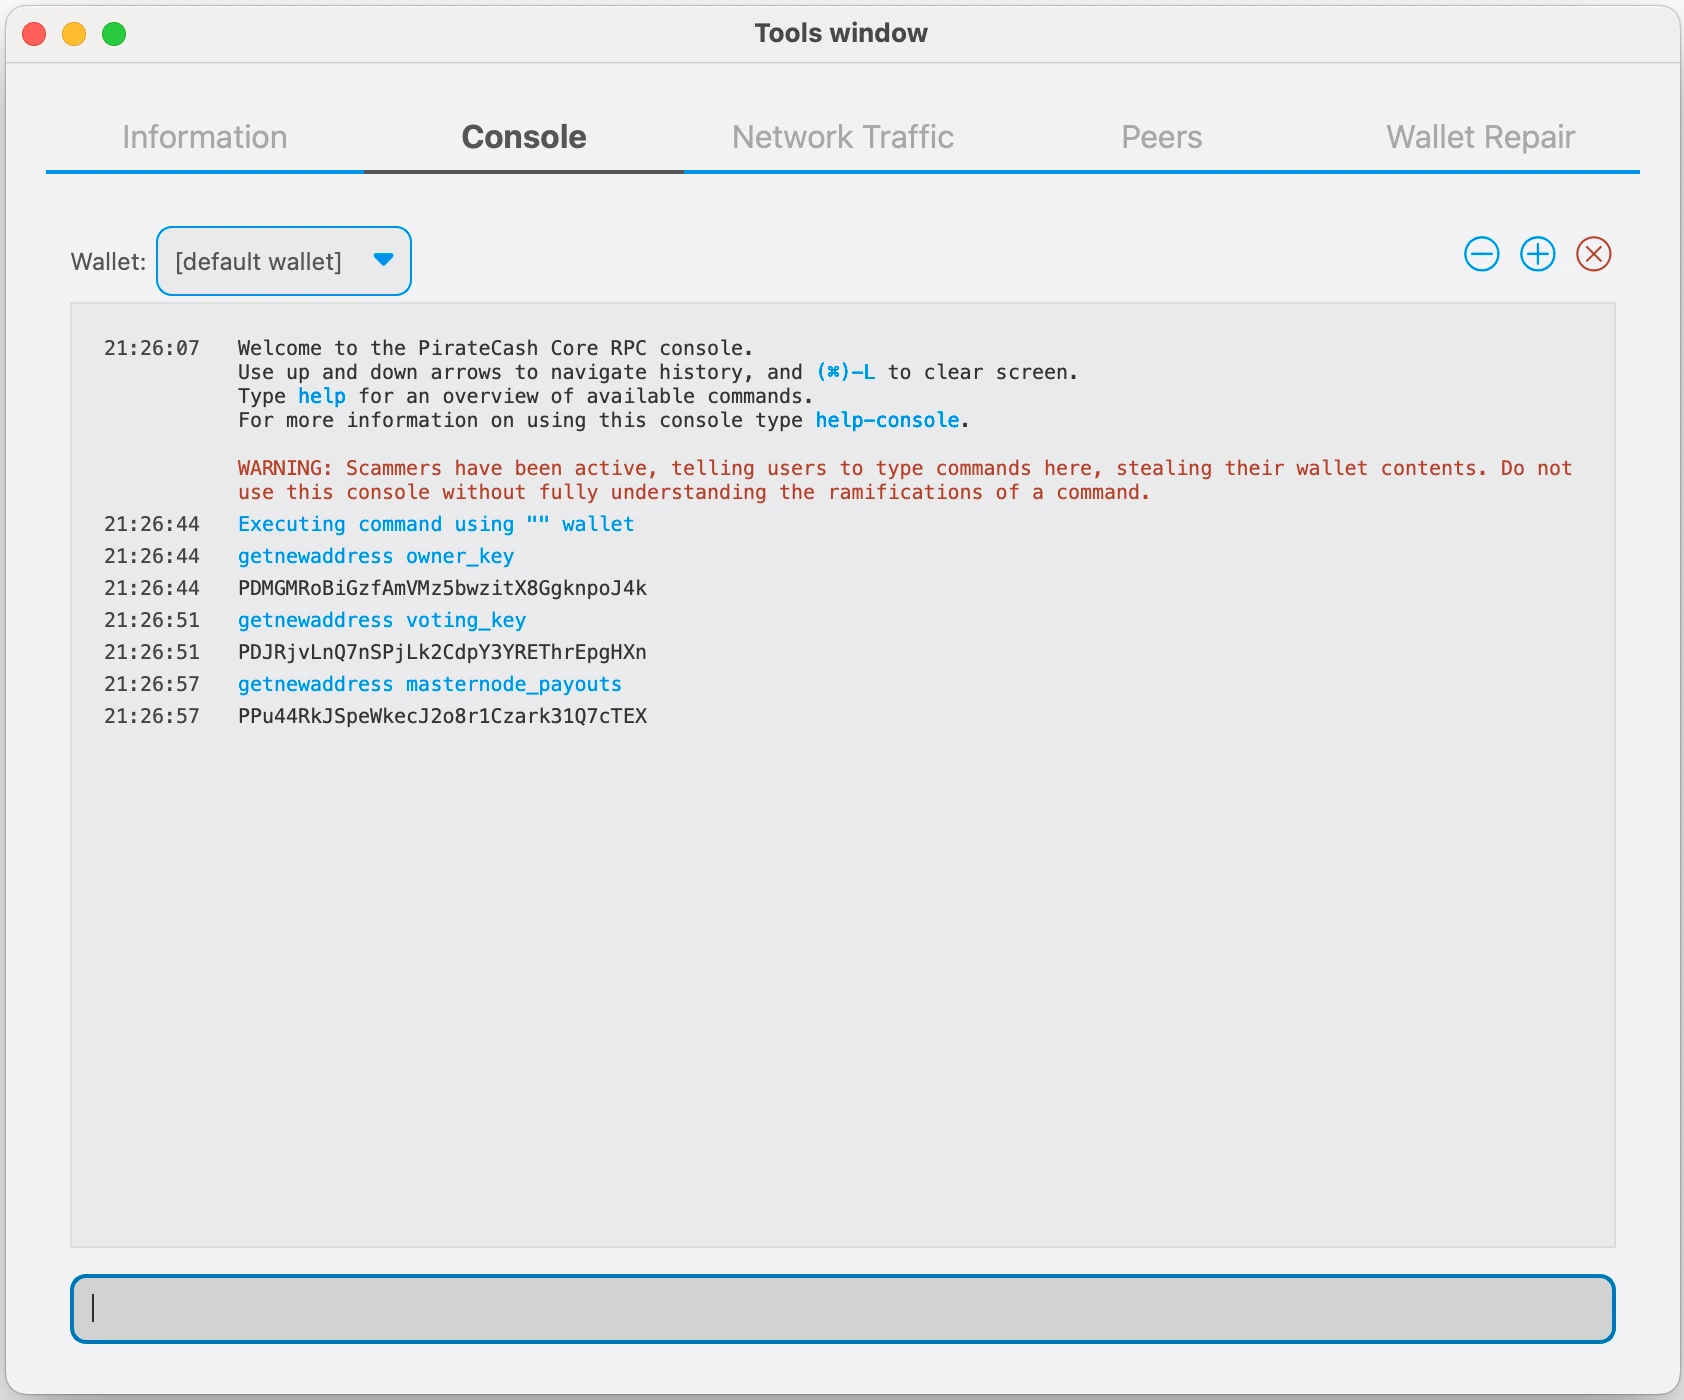
Task: Go to the Peers tab
Action: [1162, 137]
